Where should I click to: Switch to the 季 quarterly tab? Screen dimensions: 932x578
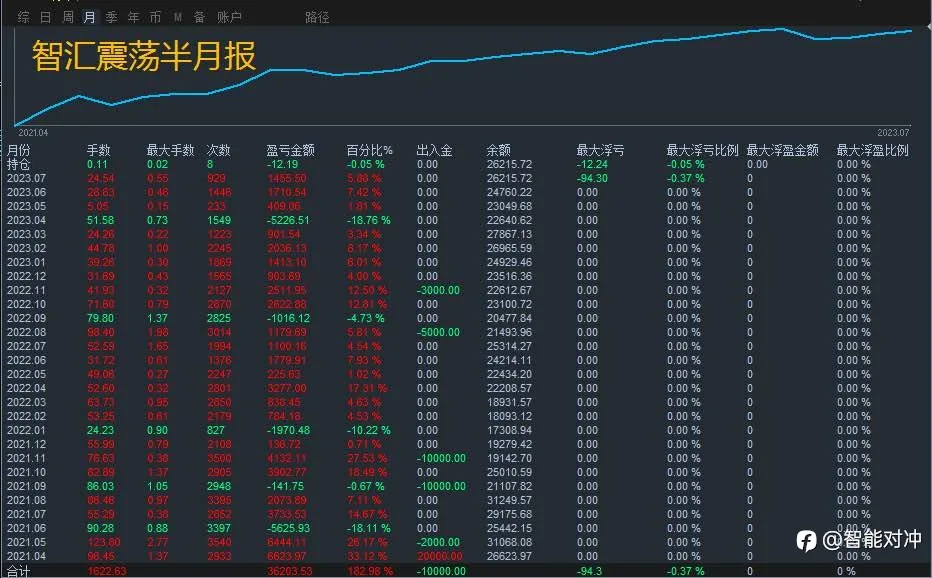111,17
